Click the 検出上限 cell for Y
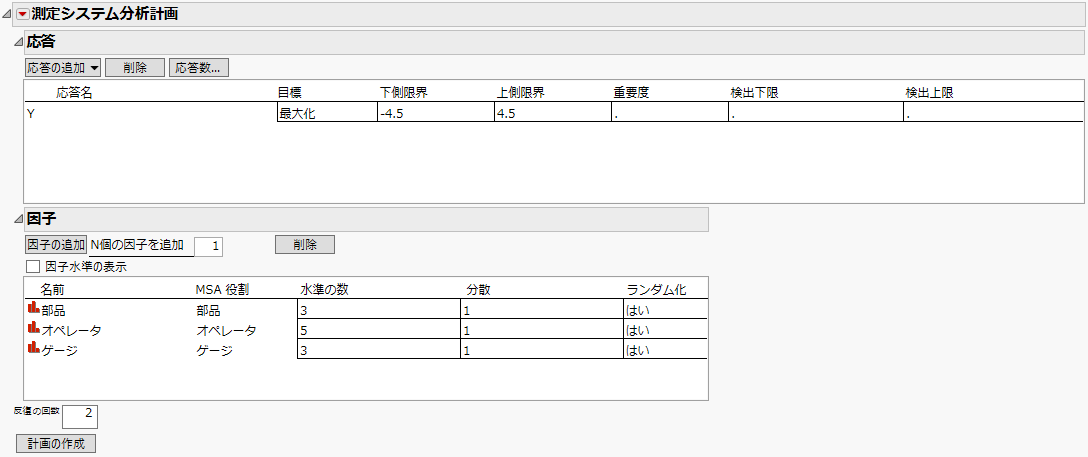This screenshot has height=457, width=1088. point(994,114)
